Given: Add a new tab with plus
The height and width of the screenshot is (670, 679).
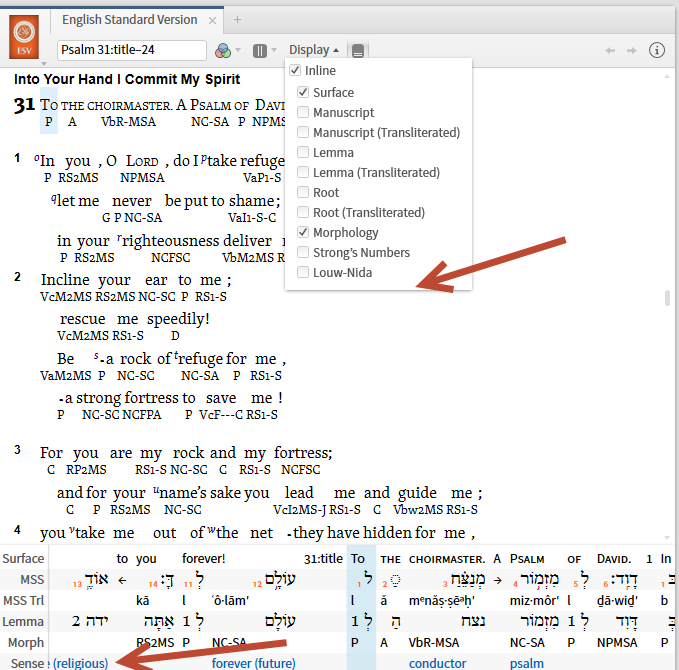Looking at the screenshot, I should coord(237,19).
